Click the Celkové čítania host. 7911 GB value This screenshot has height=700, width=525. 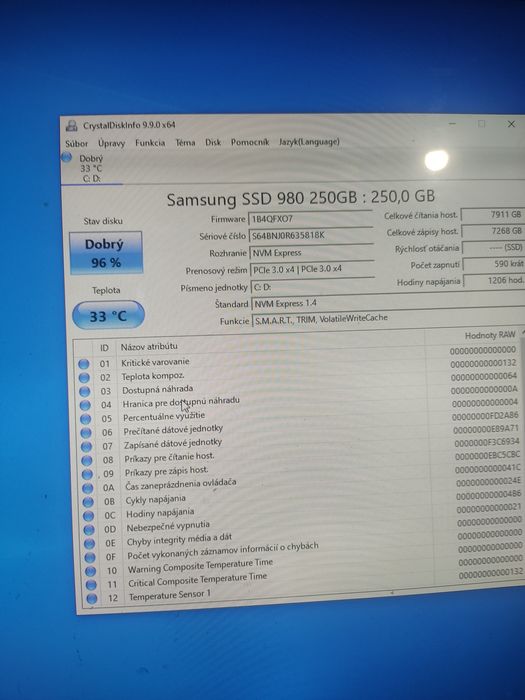point(492,215)
